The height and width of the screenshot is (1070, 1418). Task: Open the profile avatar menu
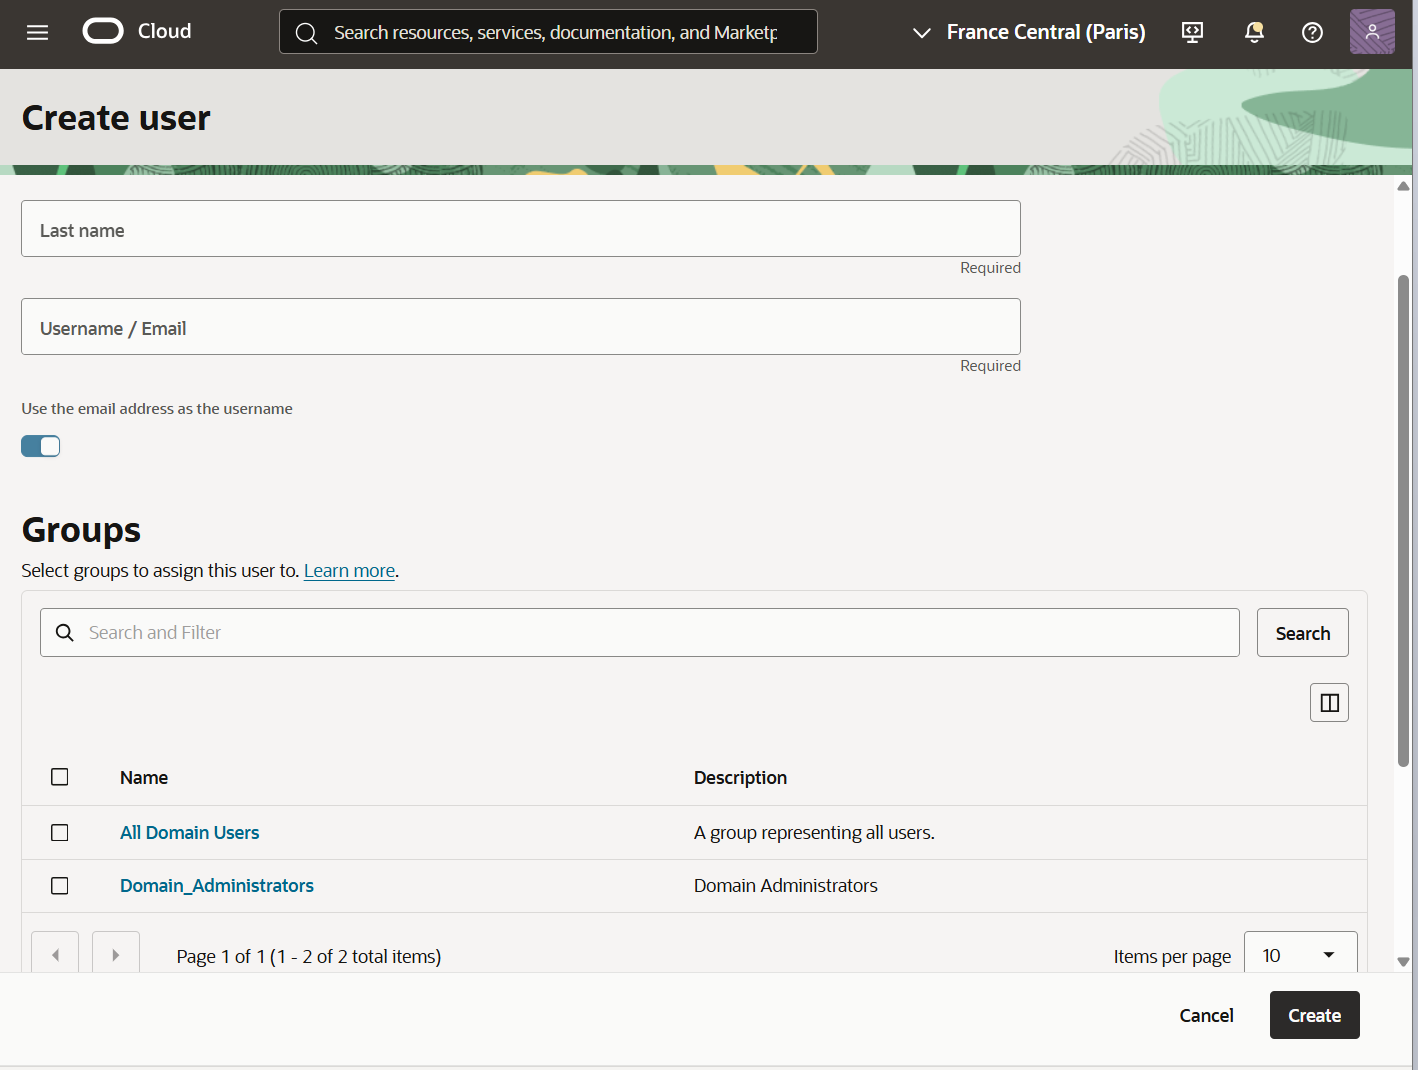pos(1371,31)
